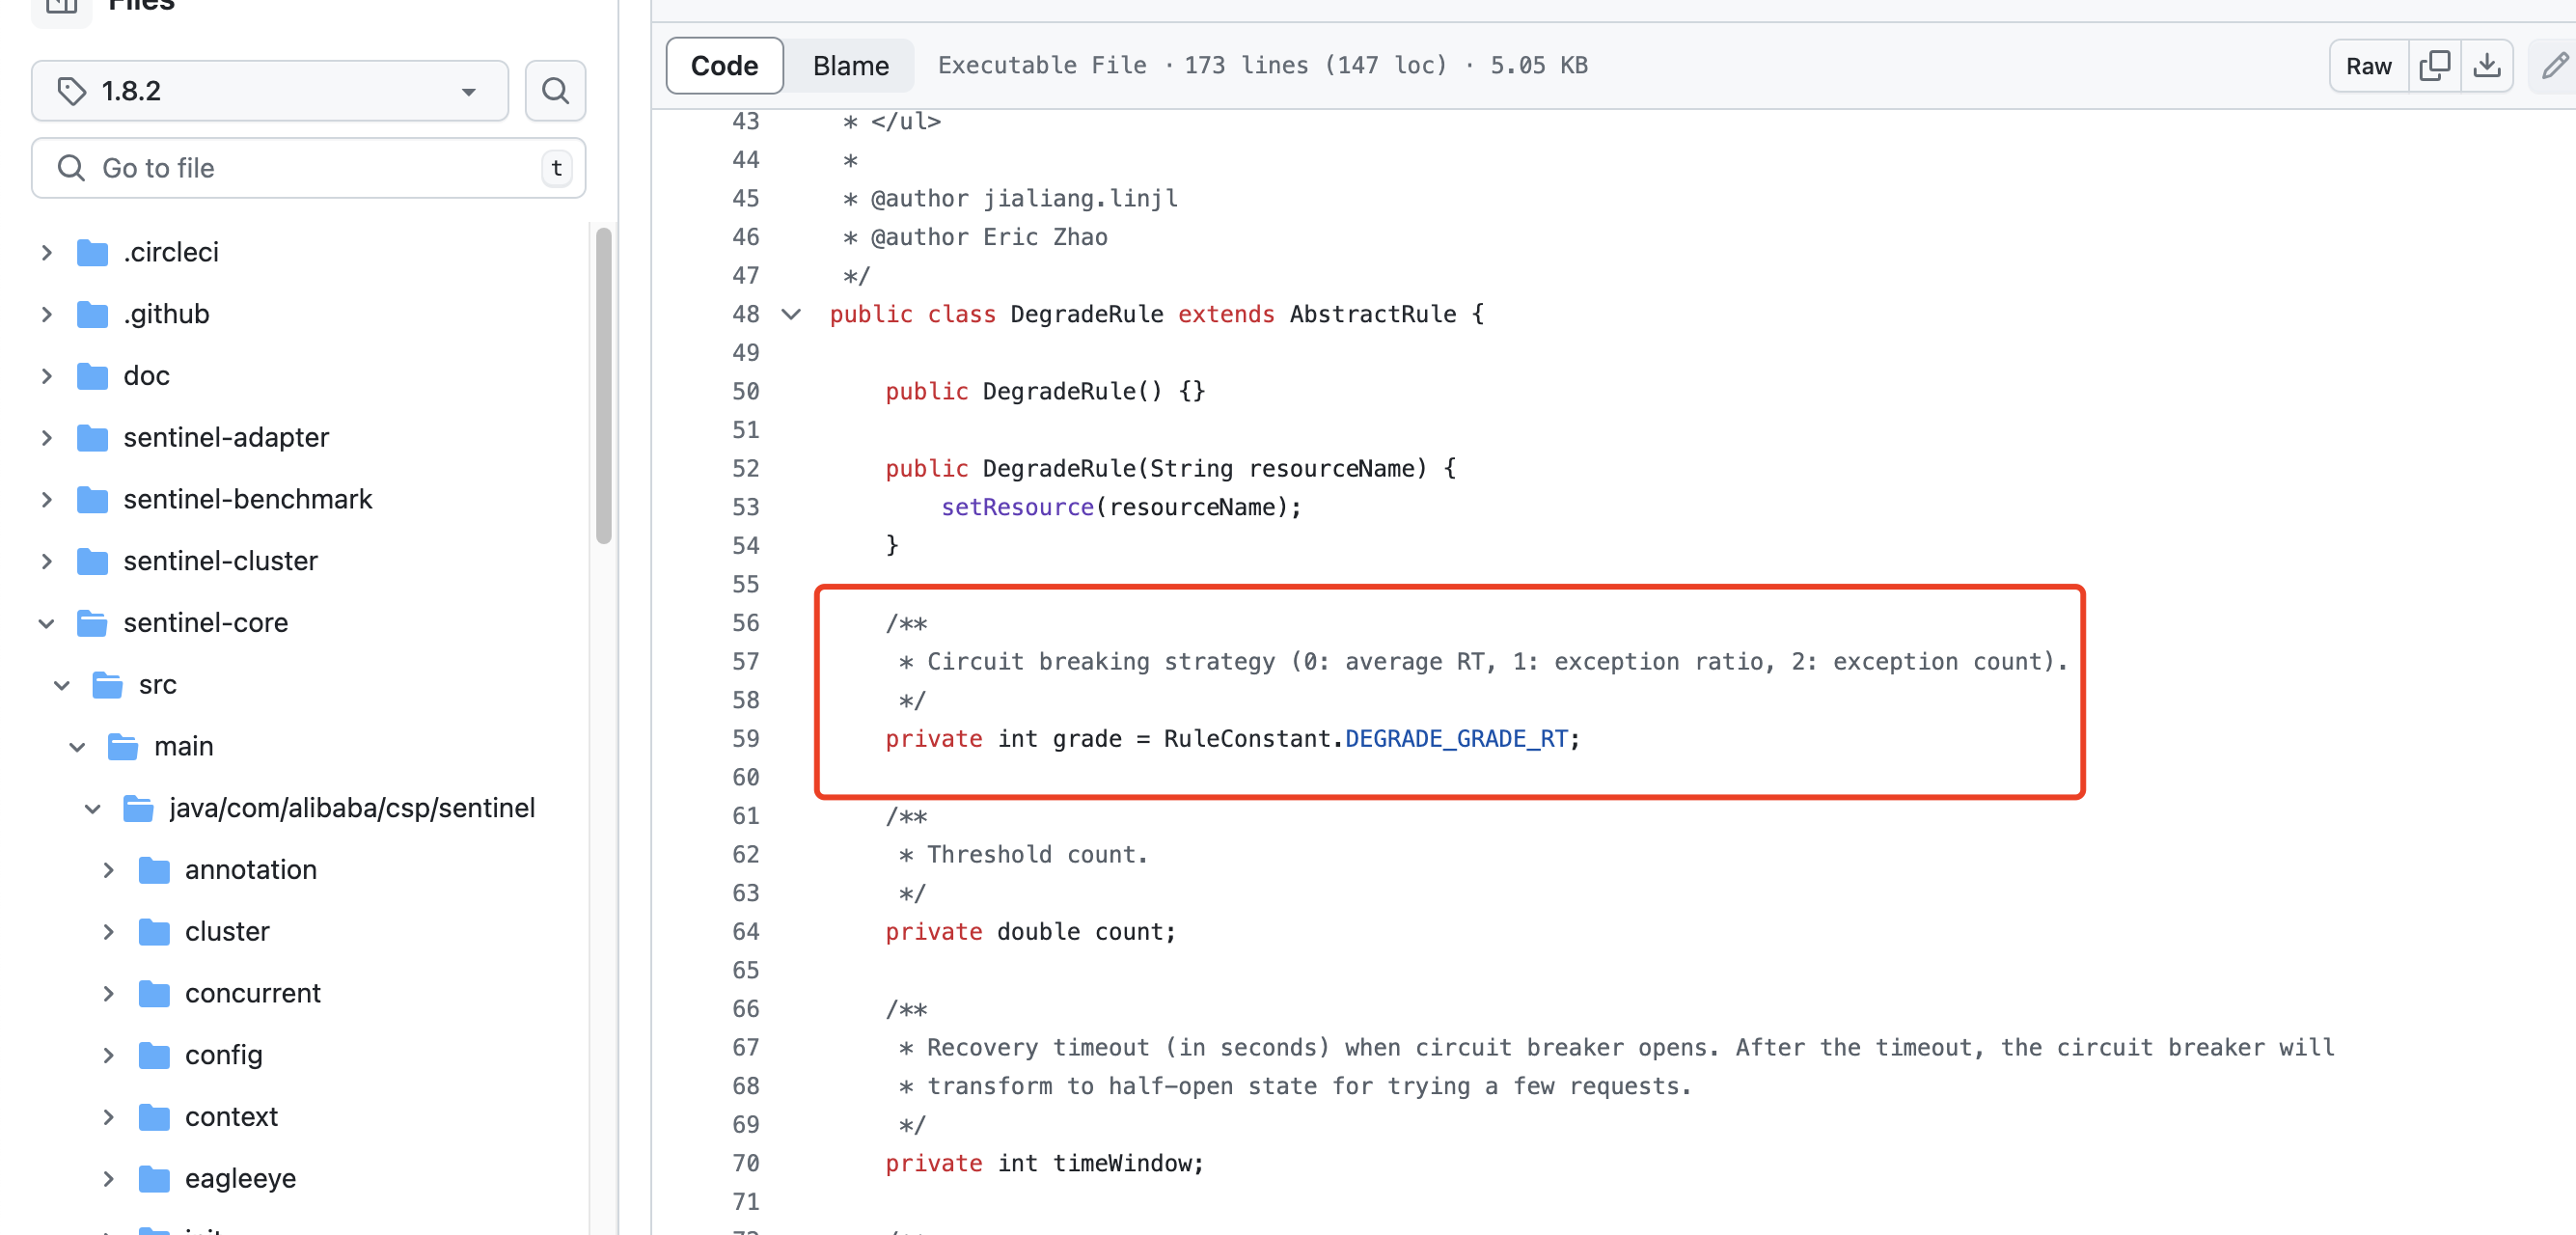Click the open src folder icon
Viewport: 2576px width, 1235px height.
pyautogui.click(x=108, y=685)
